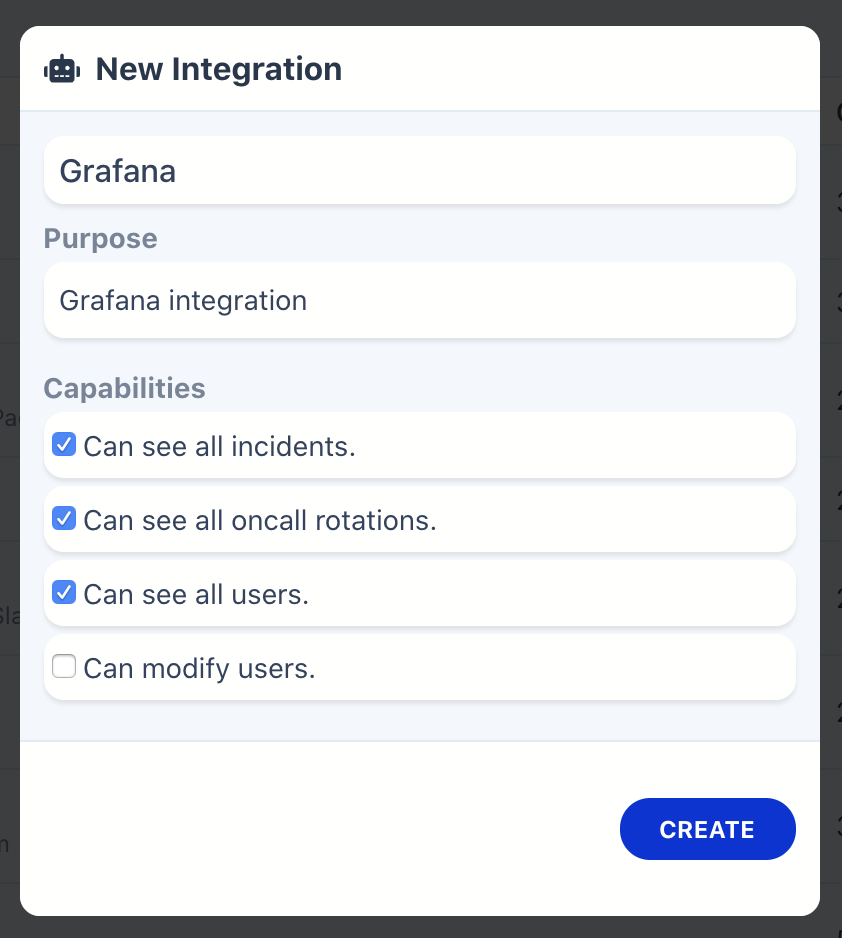Click the Purpose field label

(x=100, y=239)
